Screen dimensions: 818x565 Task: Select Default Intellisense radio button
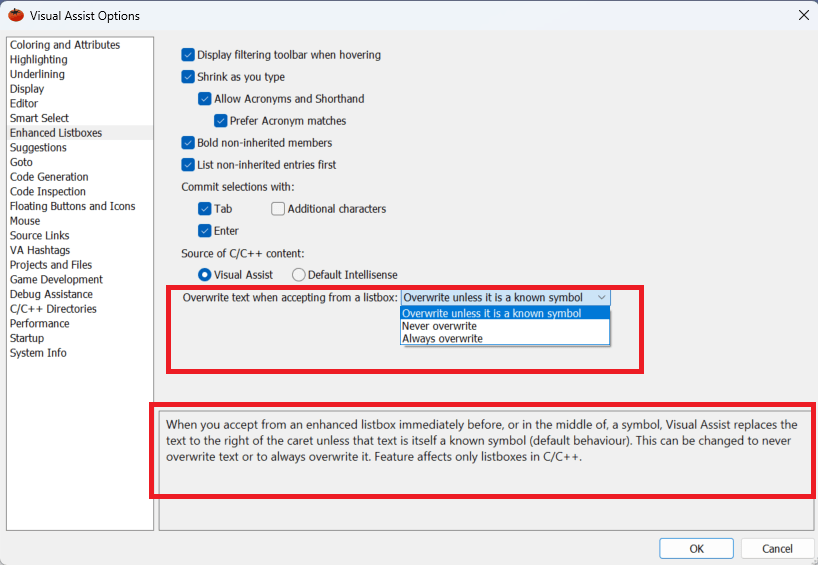click(298, 275)
